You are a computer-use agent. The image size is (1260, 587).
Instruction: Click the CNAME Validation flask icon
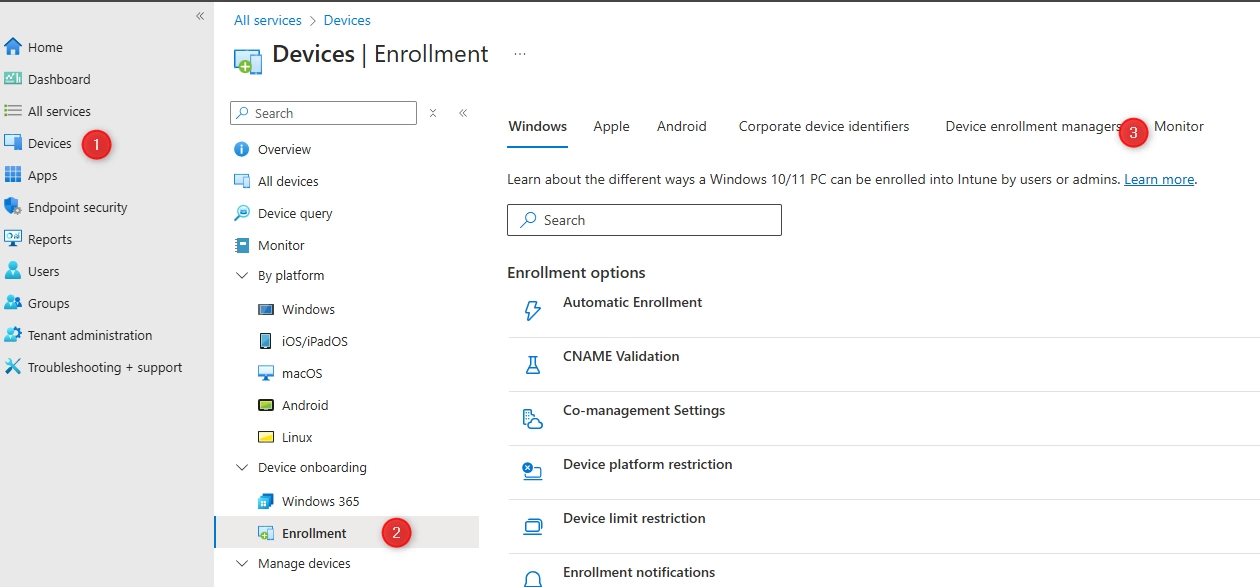tap(533, 365)
